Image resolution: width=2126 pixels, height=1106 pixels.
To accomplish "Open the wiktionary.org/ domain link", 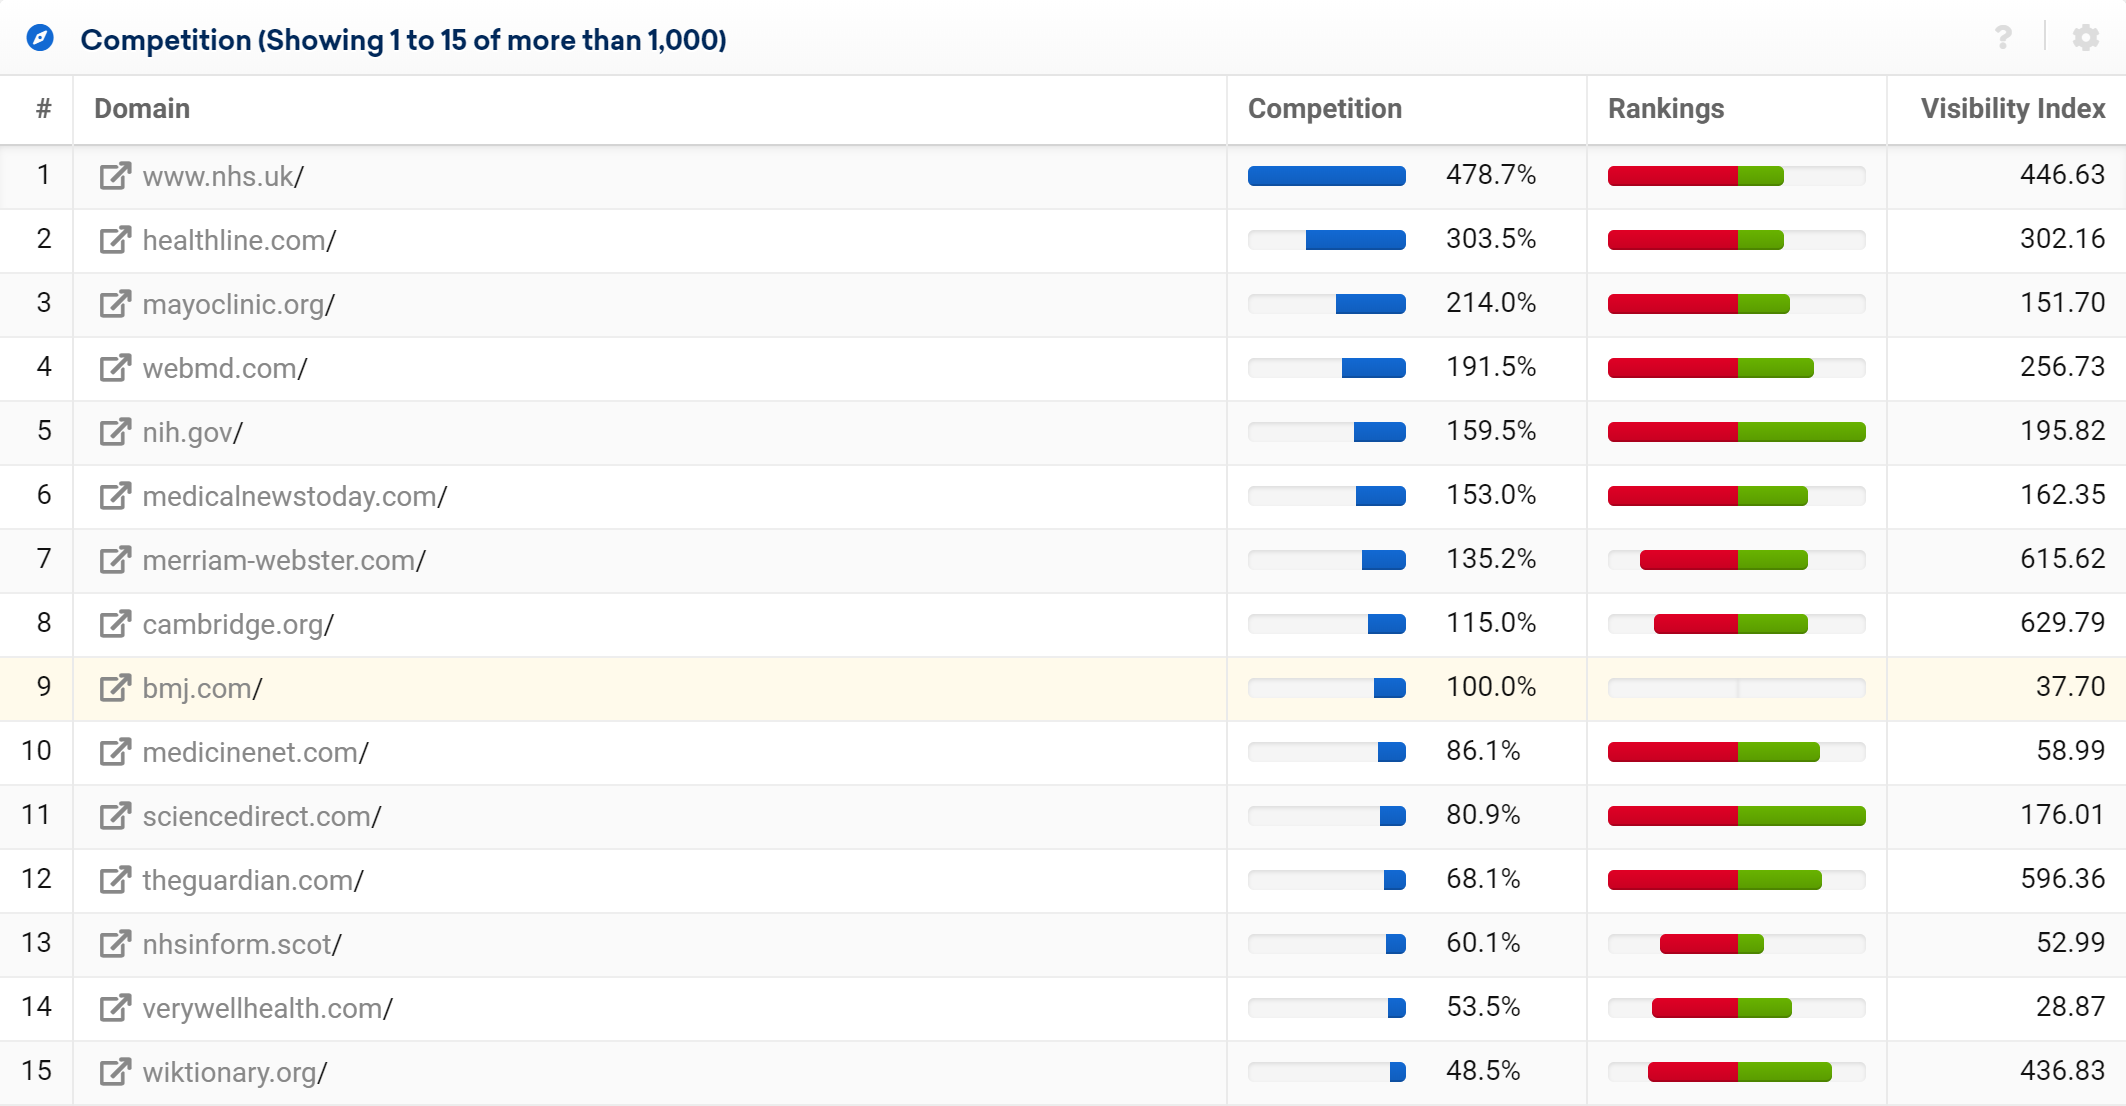I will [235, 1072].
